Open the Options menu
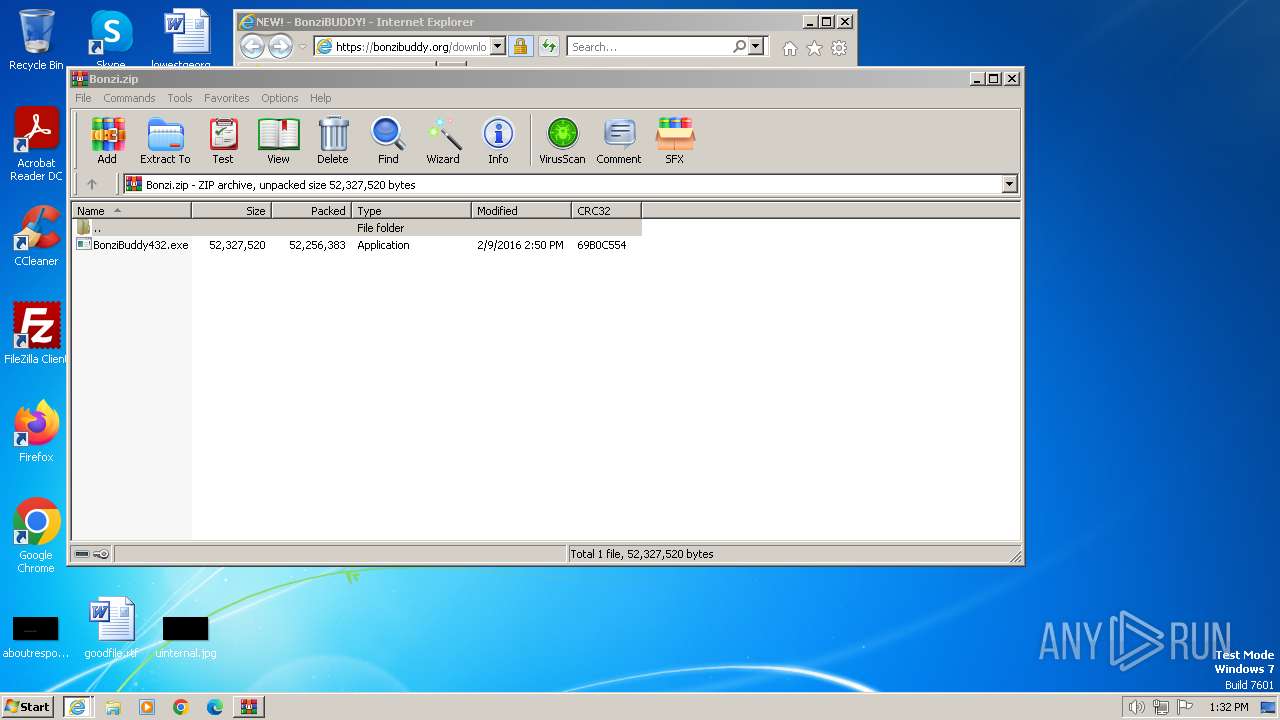 tap(280, 98)
